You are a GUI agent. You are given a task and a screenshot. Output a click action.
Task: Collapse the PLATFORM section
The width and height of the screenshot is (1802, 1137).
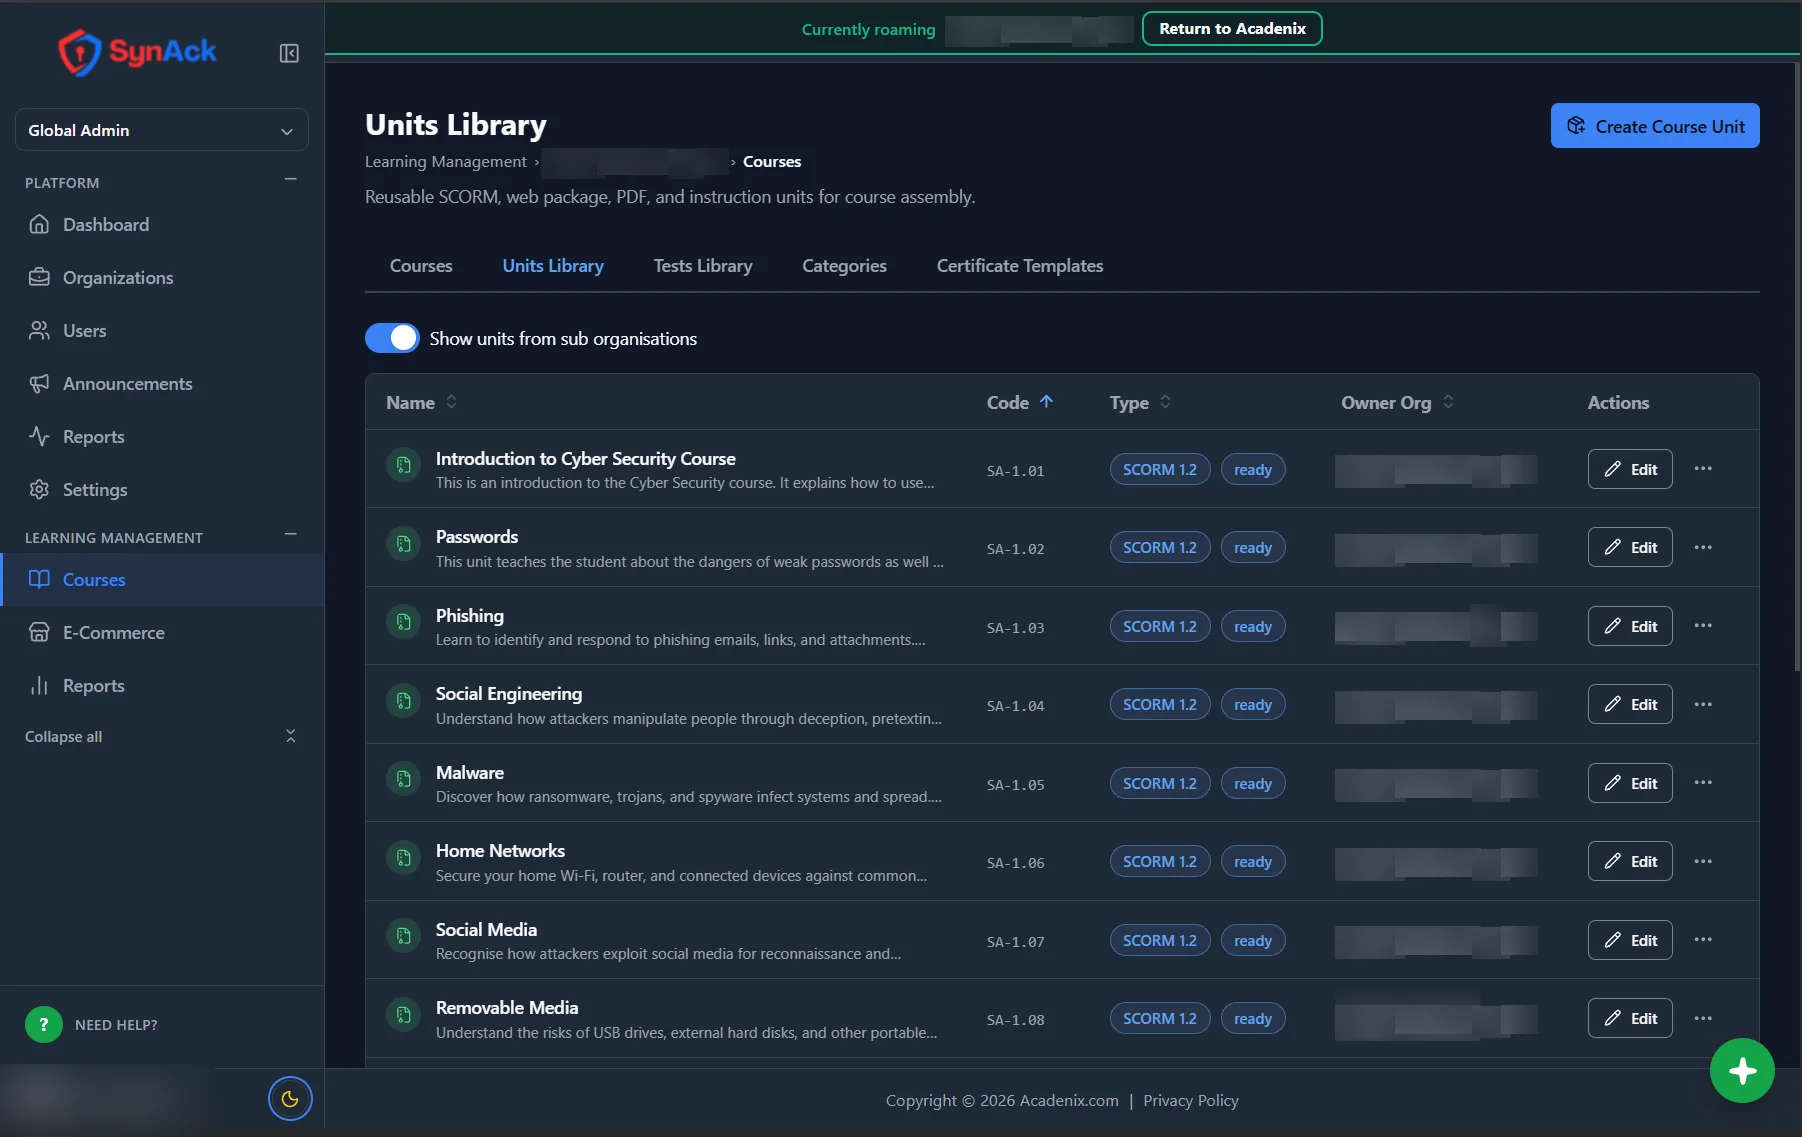pos(290,180)
